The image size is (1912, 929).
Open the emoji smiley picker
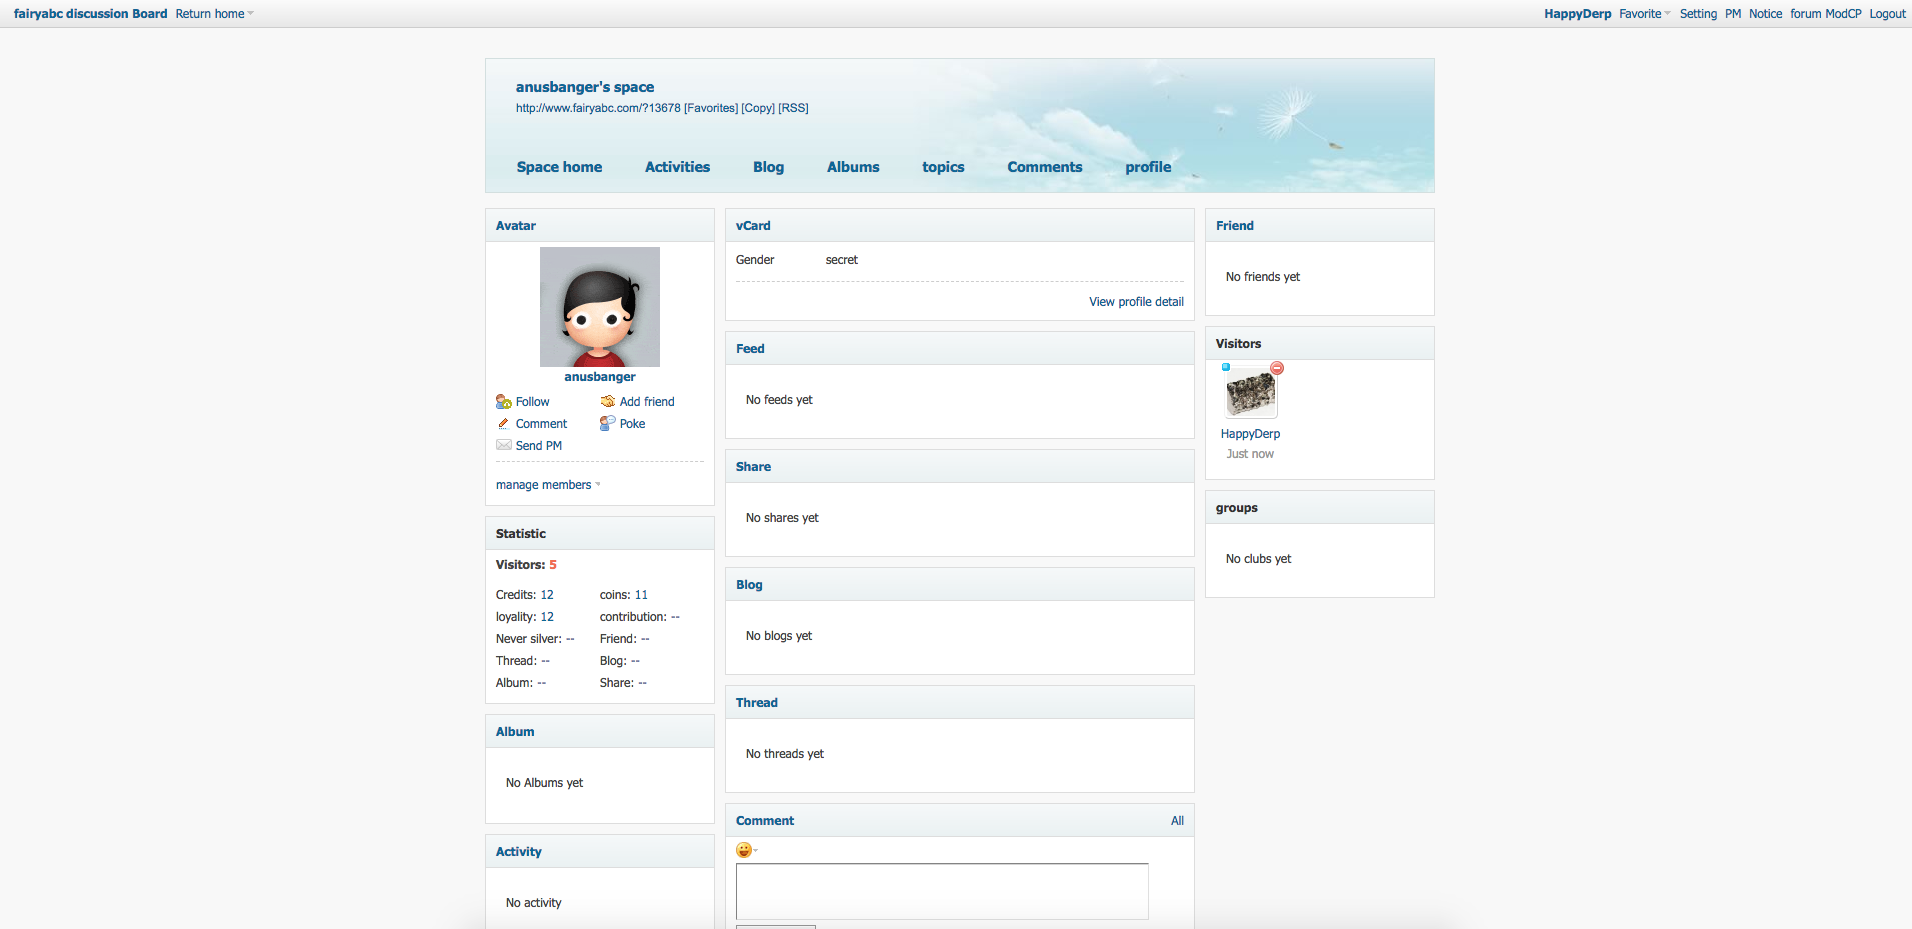[x=745, y=850]
